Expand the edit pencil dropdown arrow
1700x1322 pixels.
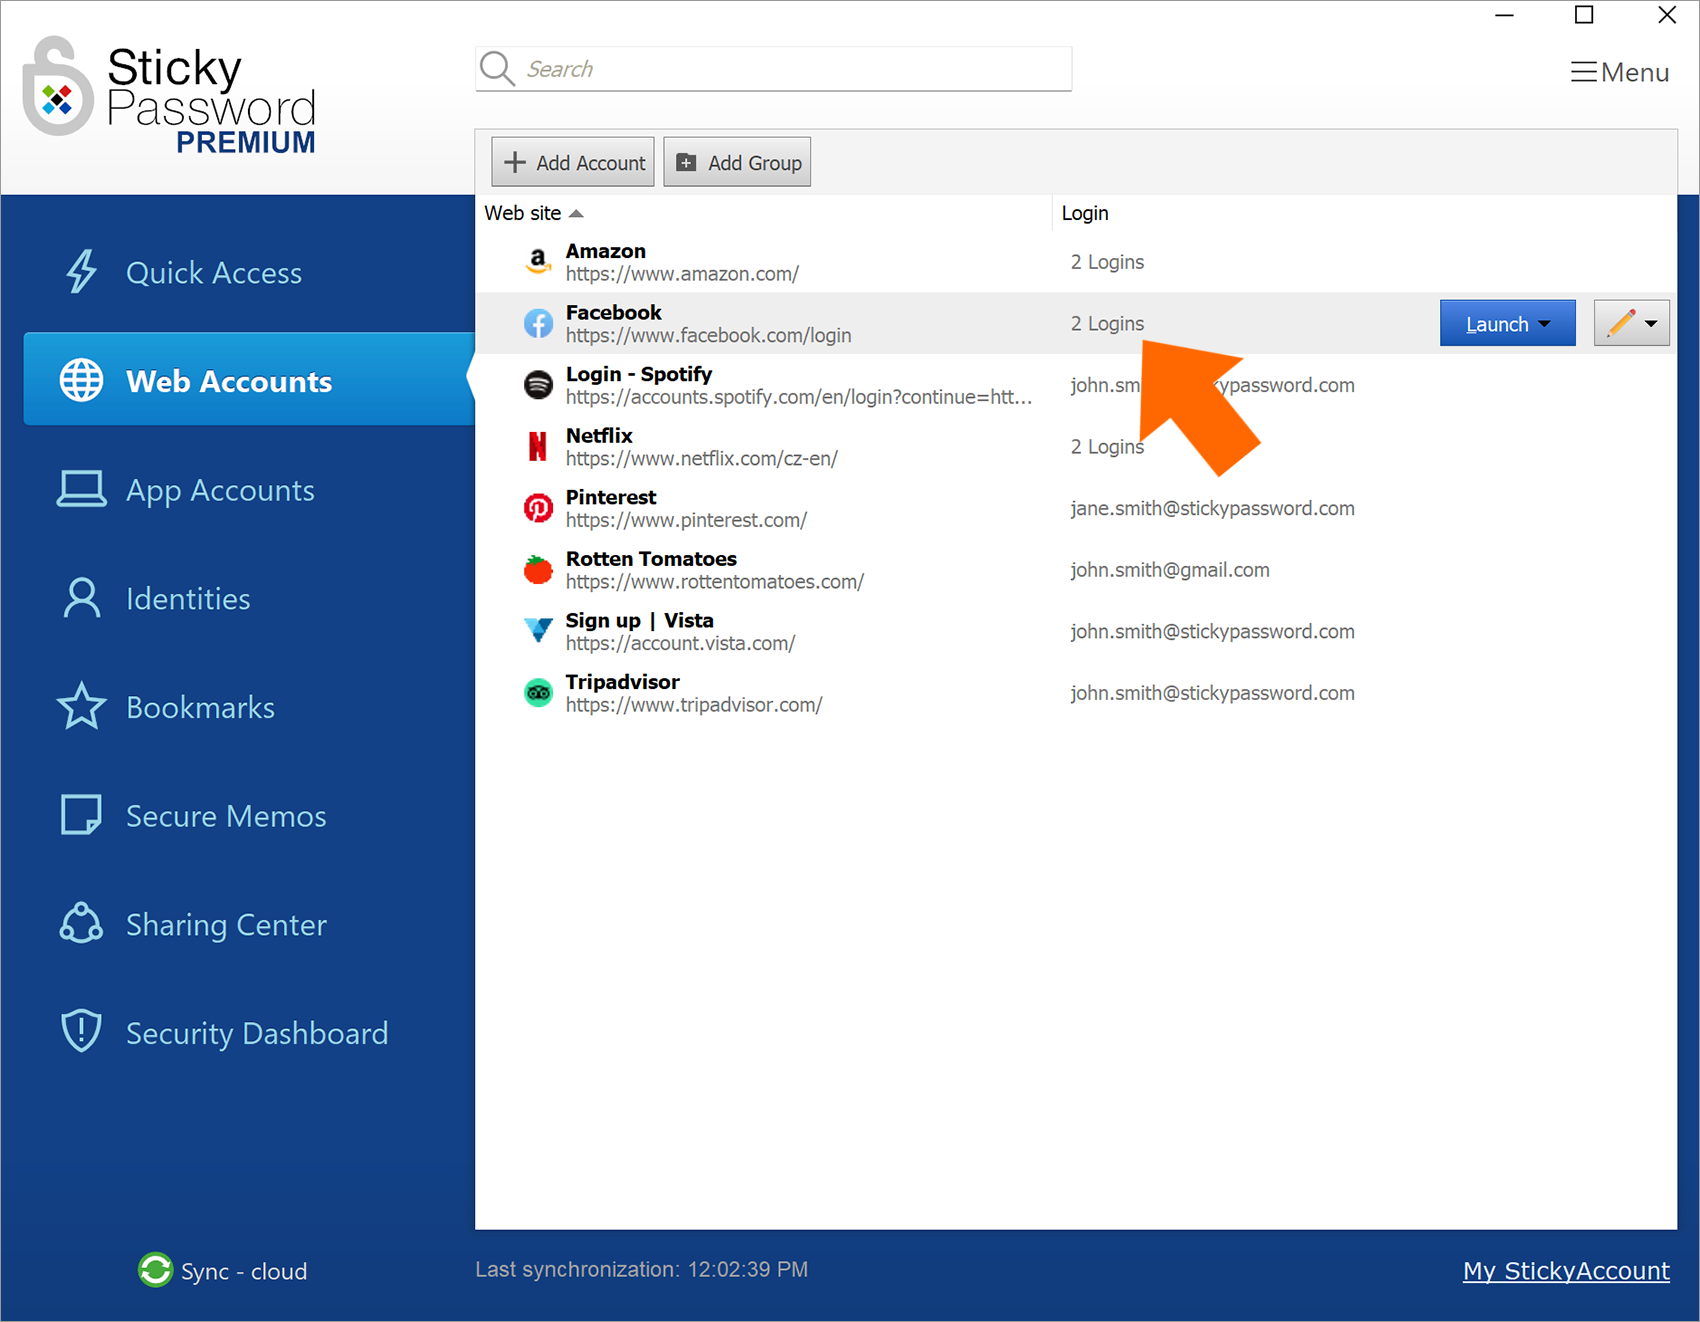point(1651,324)
